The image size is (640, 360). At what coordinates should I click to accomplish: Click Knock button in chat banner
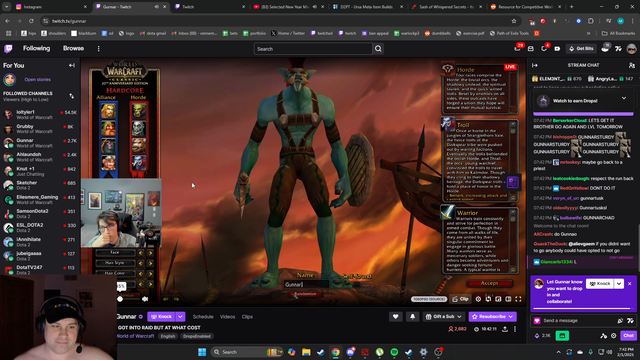point(600,283)
